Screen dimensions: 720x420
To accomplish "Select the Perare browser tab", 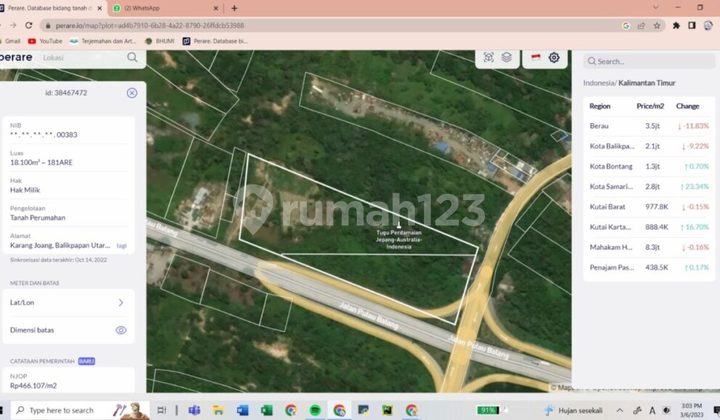I will 50,8.
